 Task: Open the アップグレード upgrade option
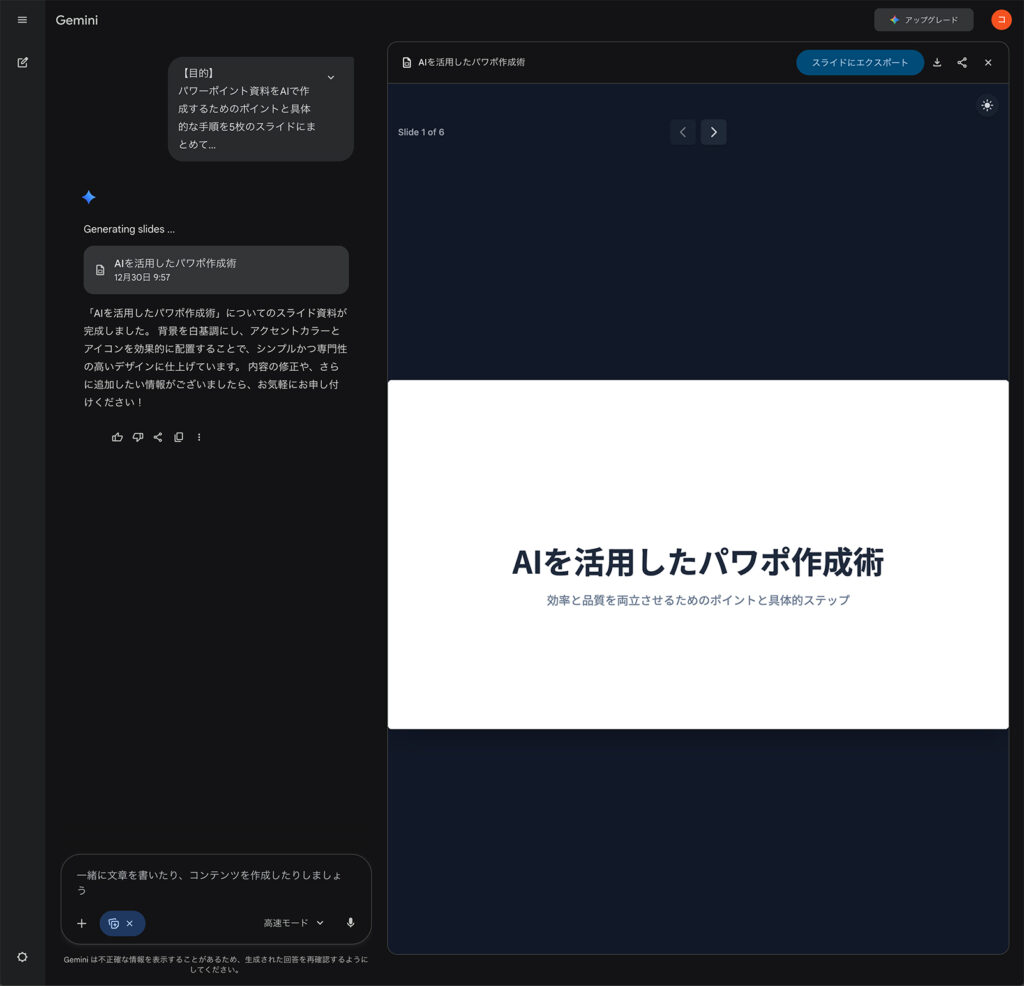point(923,19)
